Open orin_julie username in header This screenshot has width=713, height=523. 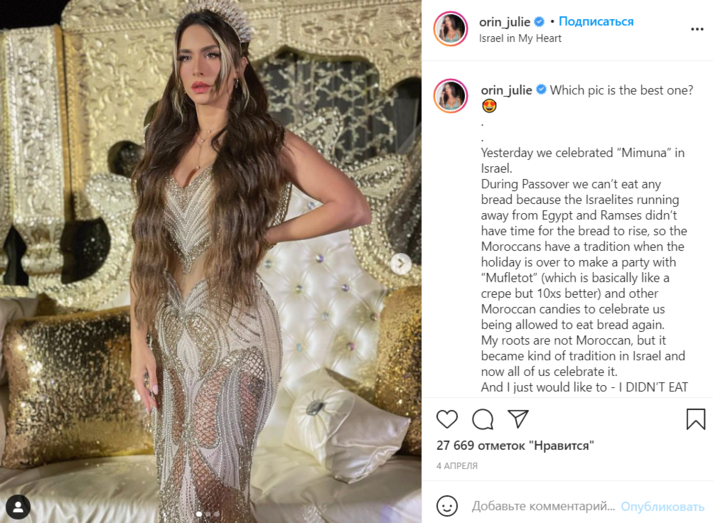click(x=505, y=22)
